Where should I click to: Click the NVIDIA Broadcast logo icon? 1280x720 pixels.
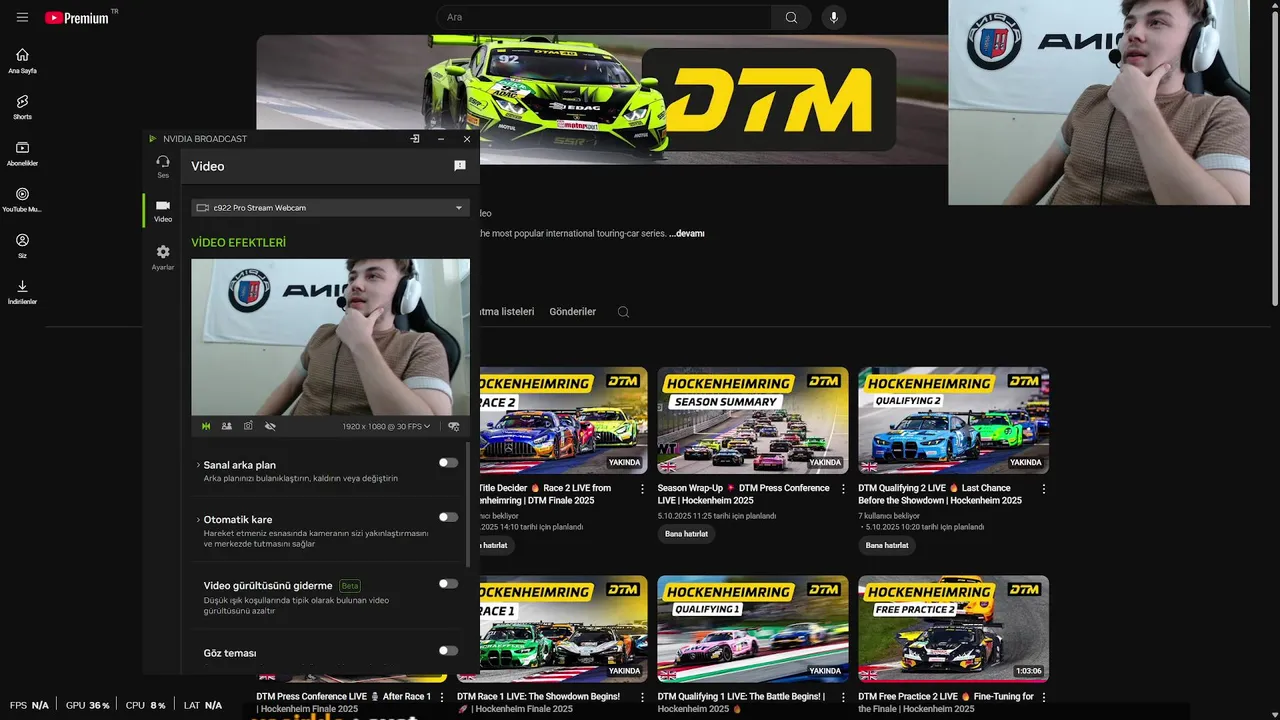pyautogui.click(x=153, y=139)
